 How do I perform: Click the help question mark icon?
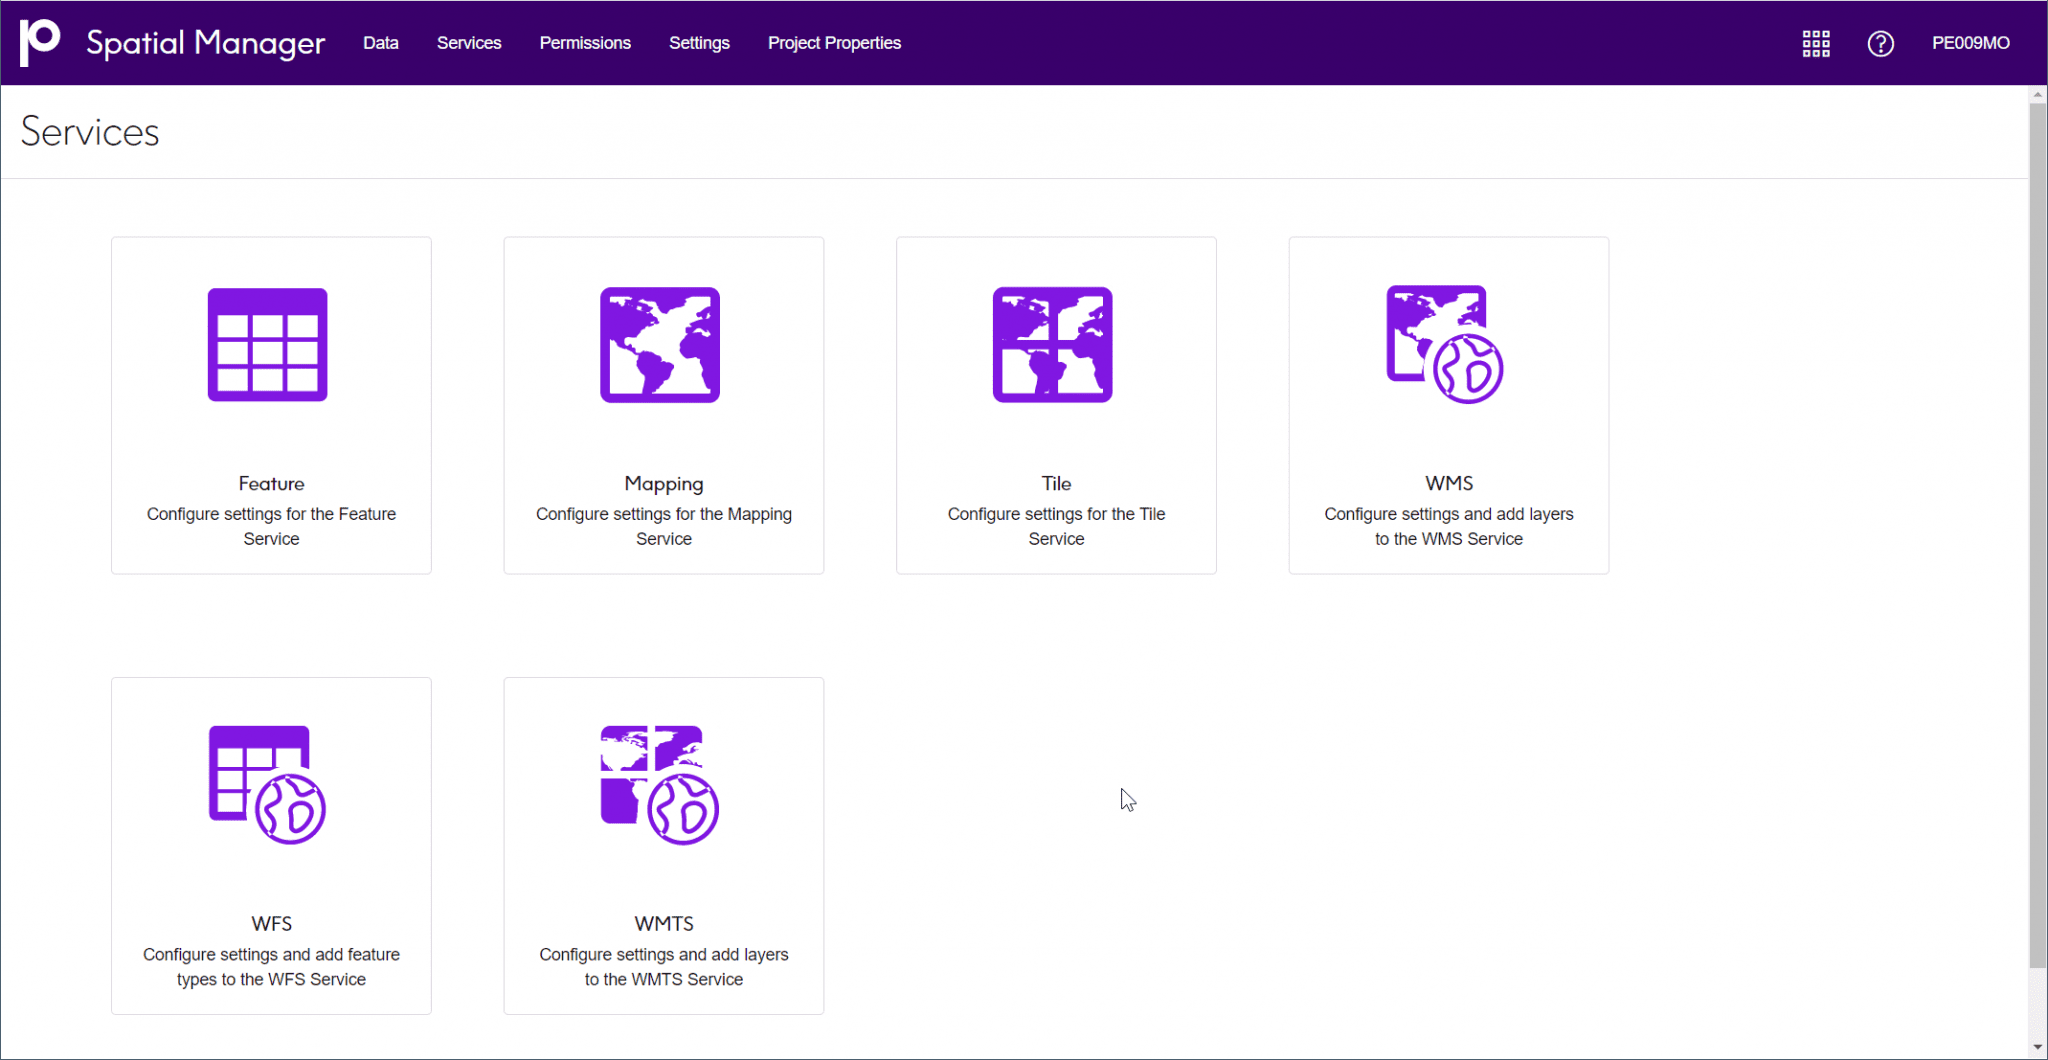[x=1880, y=43]
